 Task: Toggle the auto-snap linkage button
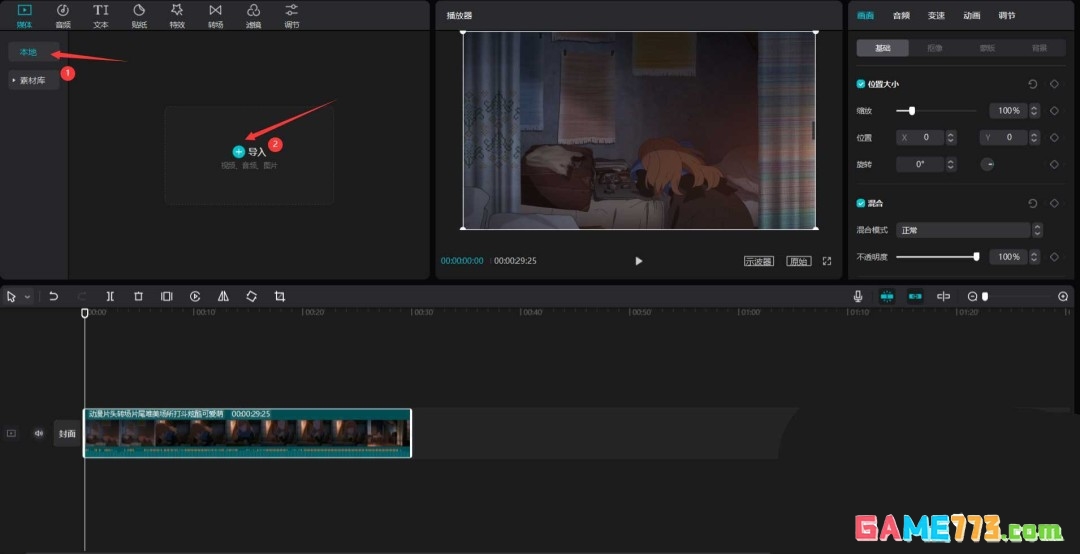(x=915, y=296)
